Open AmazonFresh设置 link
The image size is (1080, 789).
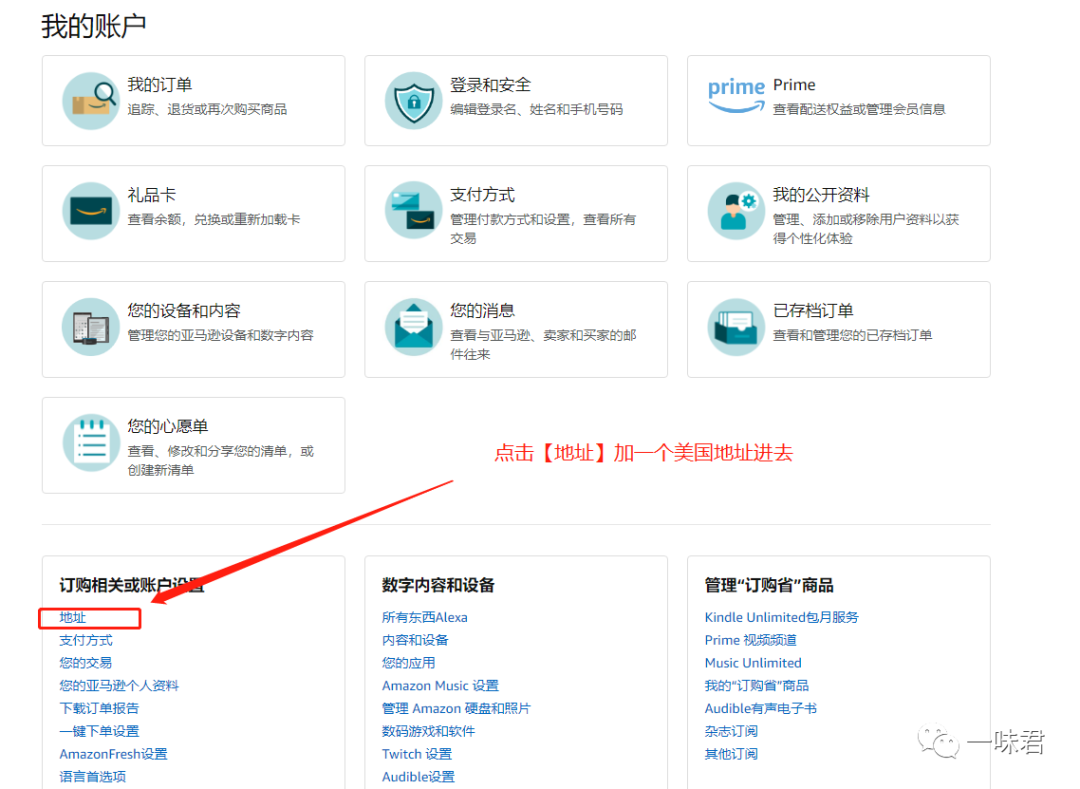pos(114,754)
